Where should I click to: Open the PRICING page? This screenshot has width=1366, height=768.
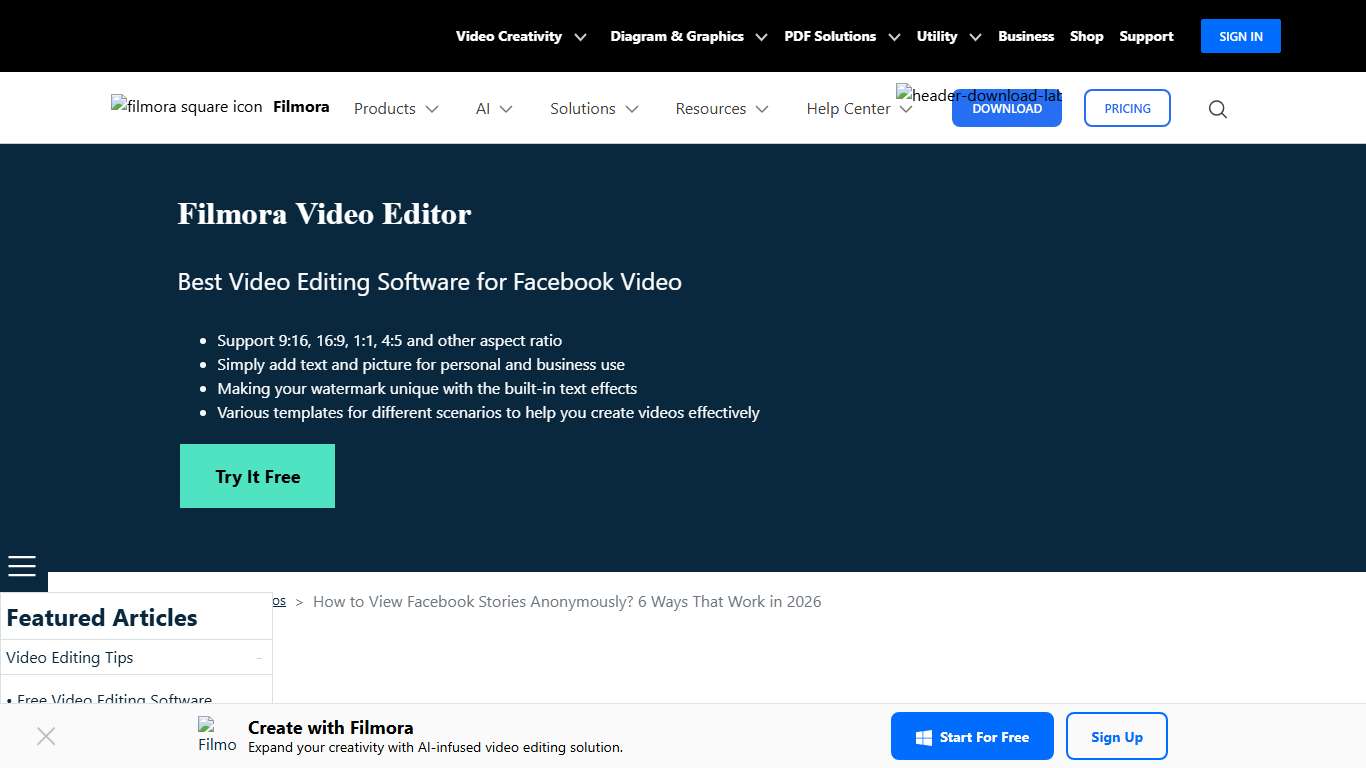1127,108
